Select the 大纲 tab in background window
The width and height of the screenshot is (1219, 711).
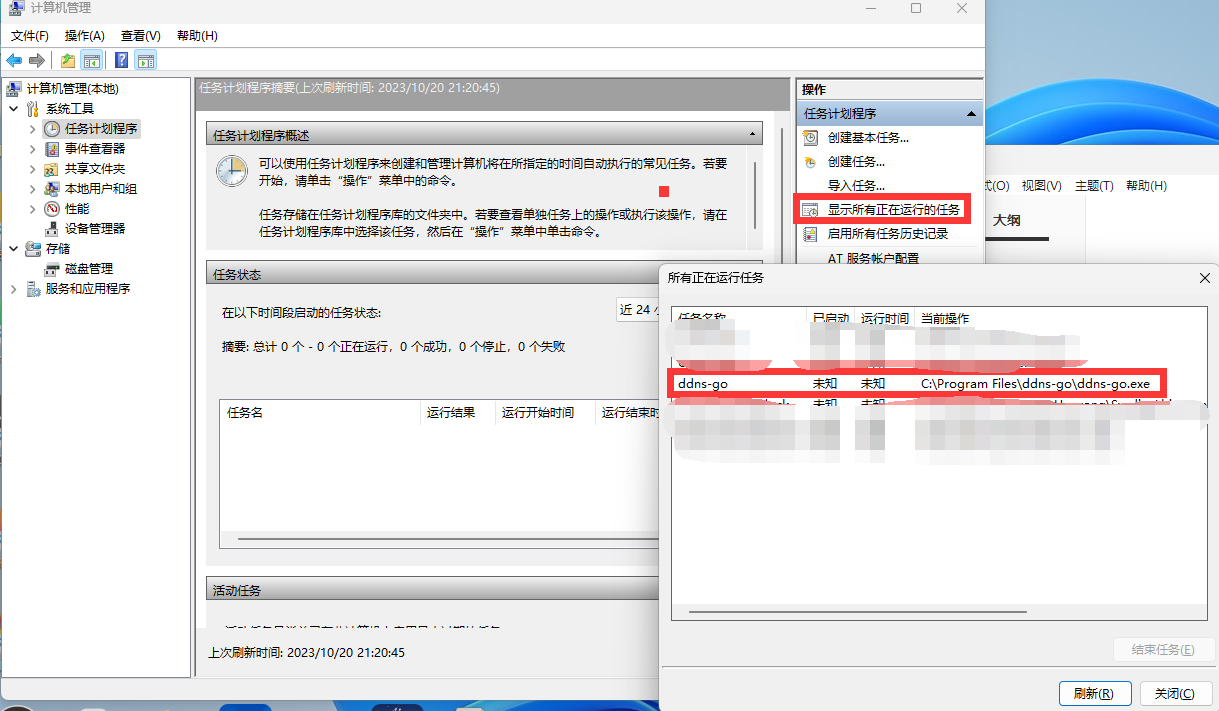[x=1006, y=221]
